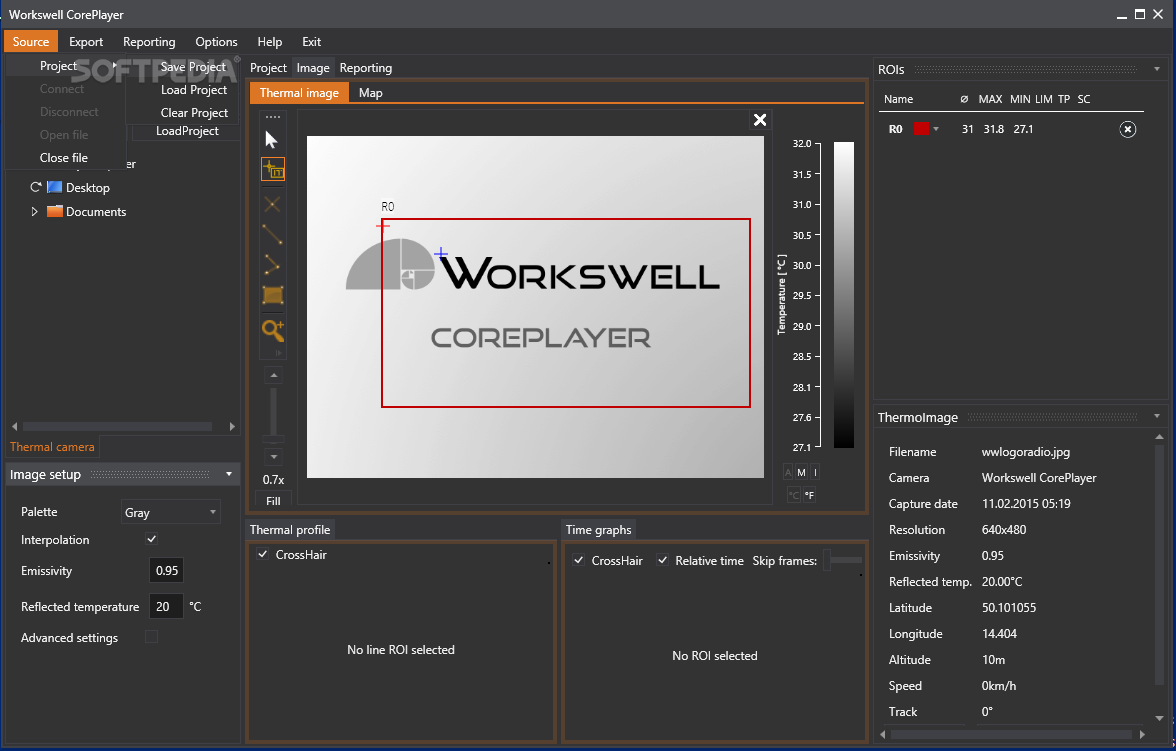Click zoom up arrow button

[x=274, y=375]
